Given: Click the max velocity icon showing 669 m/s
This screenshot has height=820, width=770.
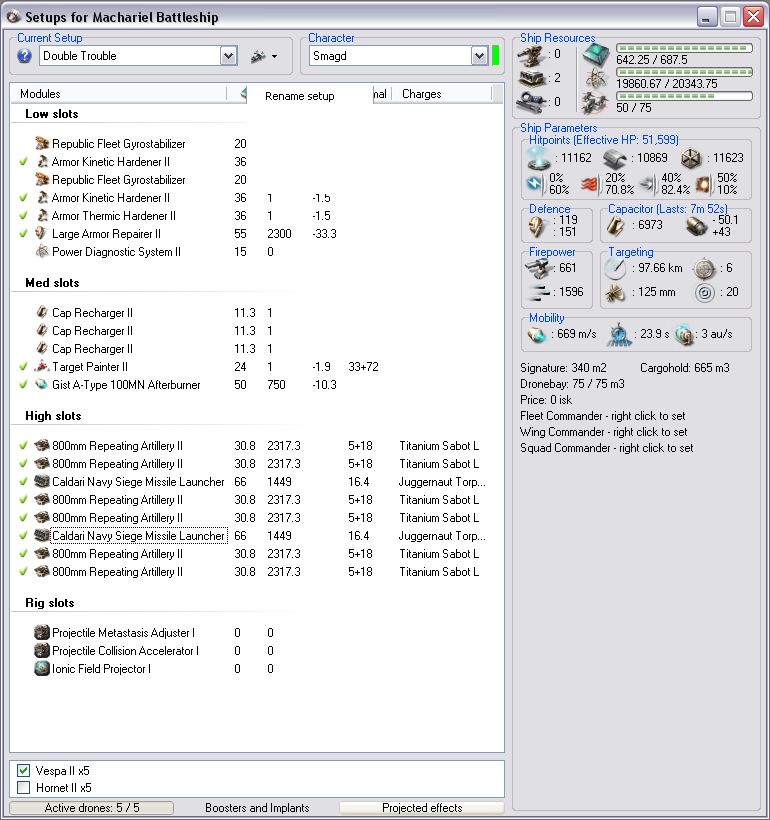Looking at the screenshot, I should tap(536, 334).
